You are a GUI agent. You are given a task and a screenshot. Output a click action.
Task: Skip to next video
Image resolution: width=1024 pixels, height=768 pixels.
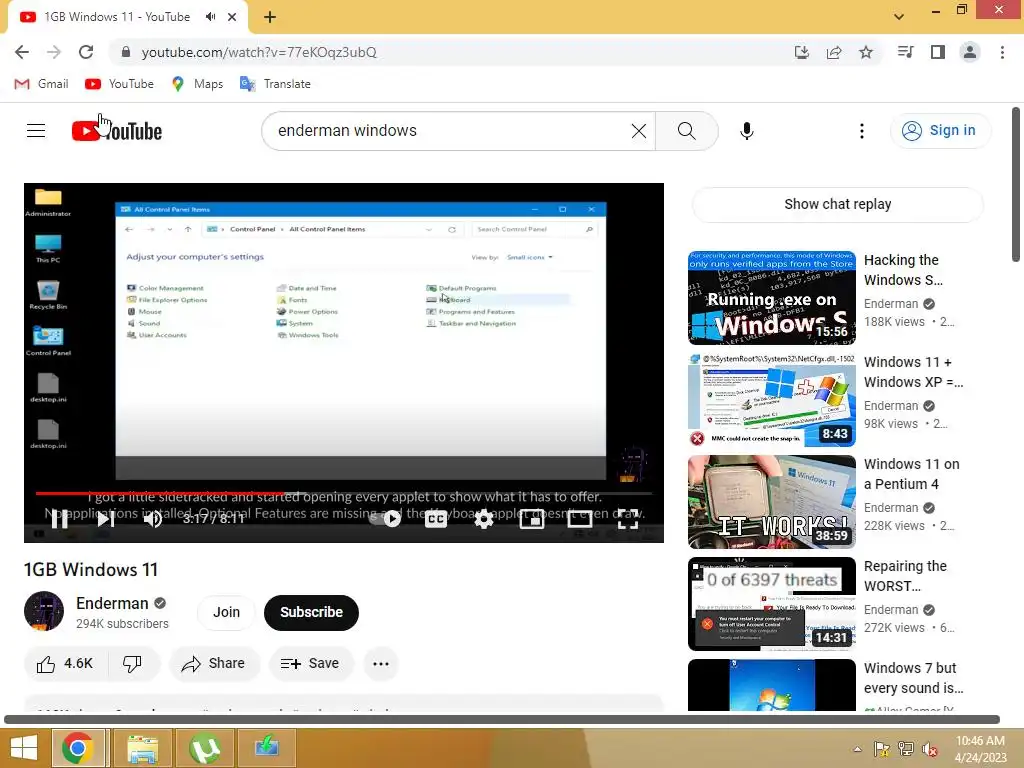[x=106, y=519]
